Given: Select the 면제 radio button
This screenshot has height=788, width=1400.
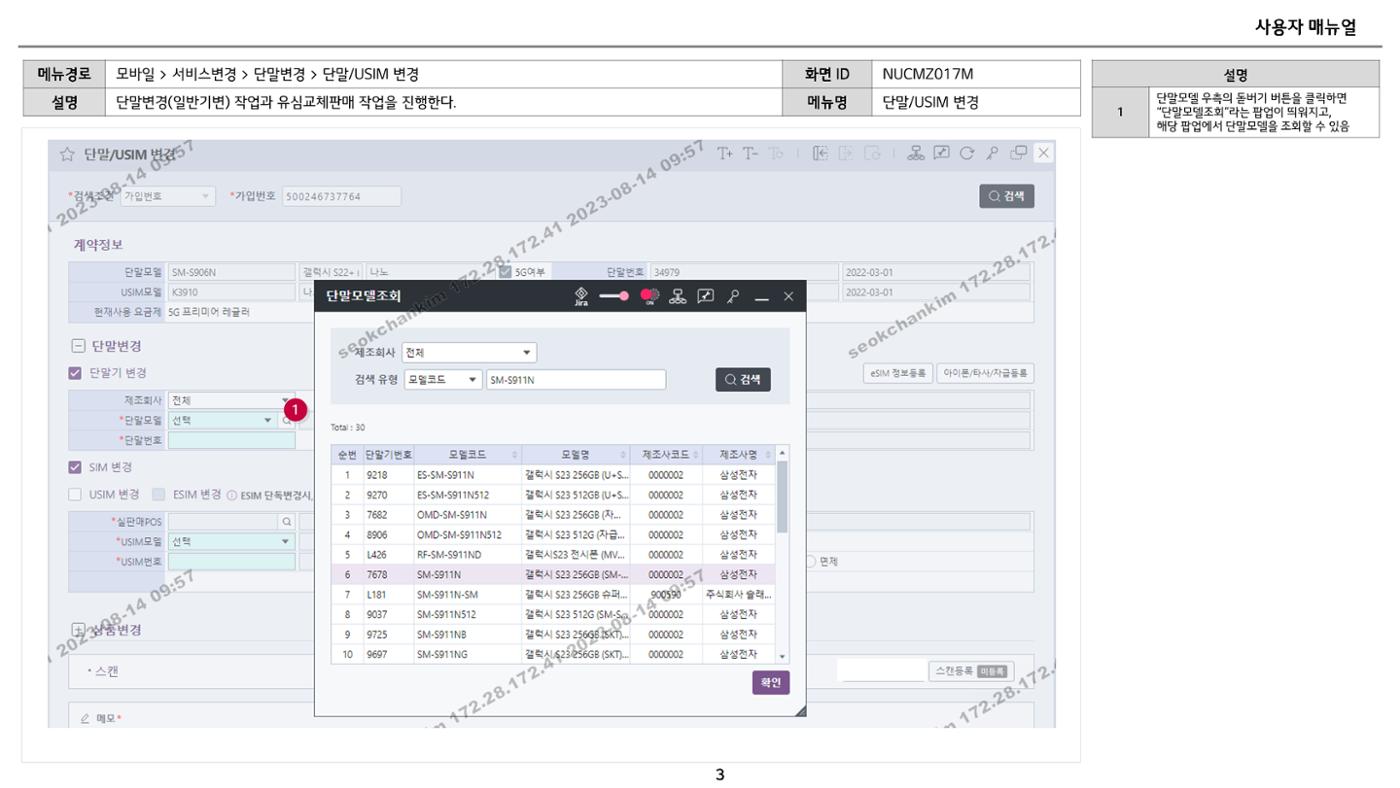Looking at the screenshot, I should (809, 561).
